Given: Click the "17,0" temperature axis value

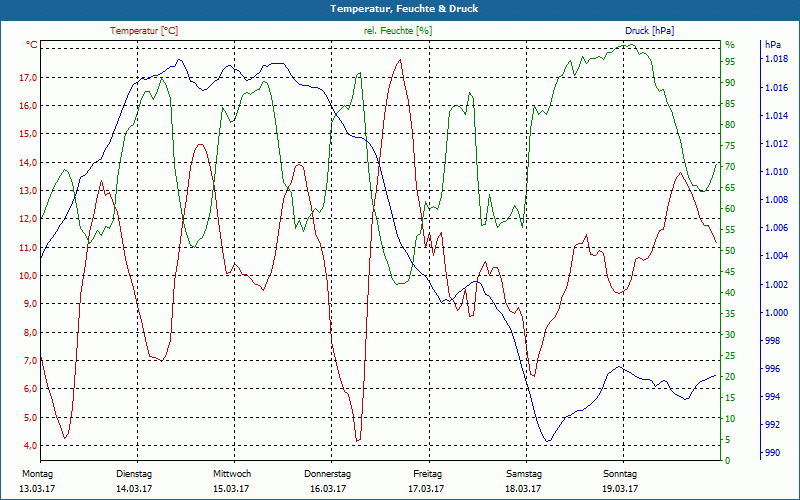Looking at the screenshot, I should coord(29,78).
